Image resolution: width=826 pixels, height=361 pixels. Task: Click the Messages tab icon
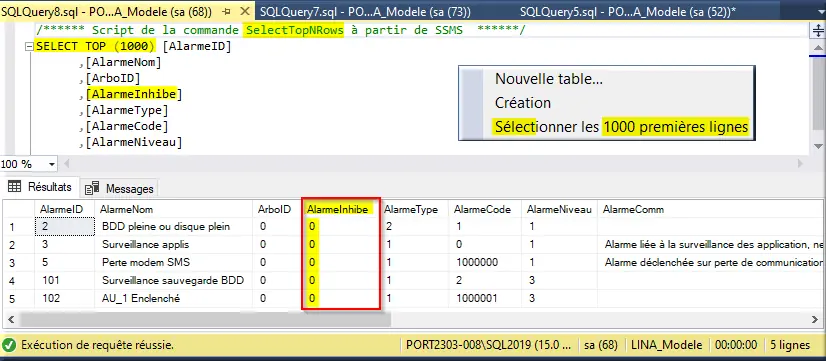point(92,188)
